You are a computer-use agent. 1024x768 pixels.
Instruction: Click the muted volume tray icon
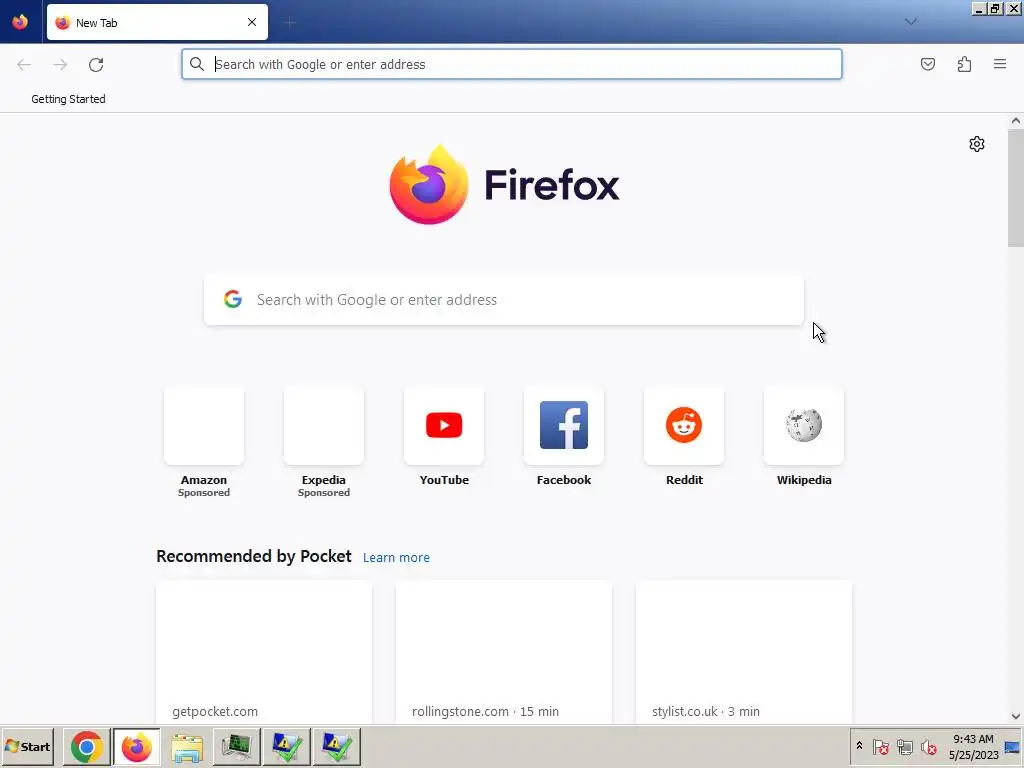[928, 746]
